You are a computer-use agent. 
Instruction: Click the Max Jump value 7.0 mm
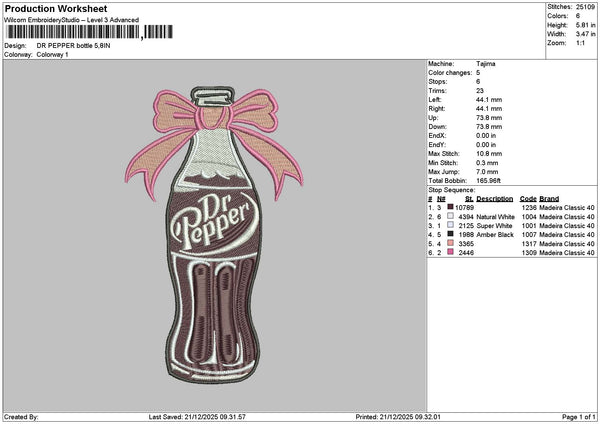(x=487, y=172)
